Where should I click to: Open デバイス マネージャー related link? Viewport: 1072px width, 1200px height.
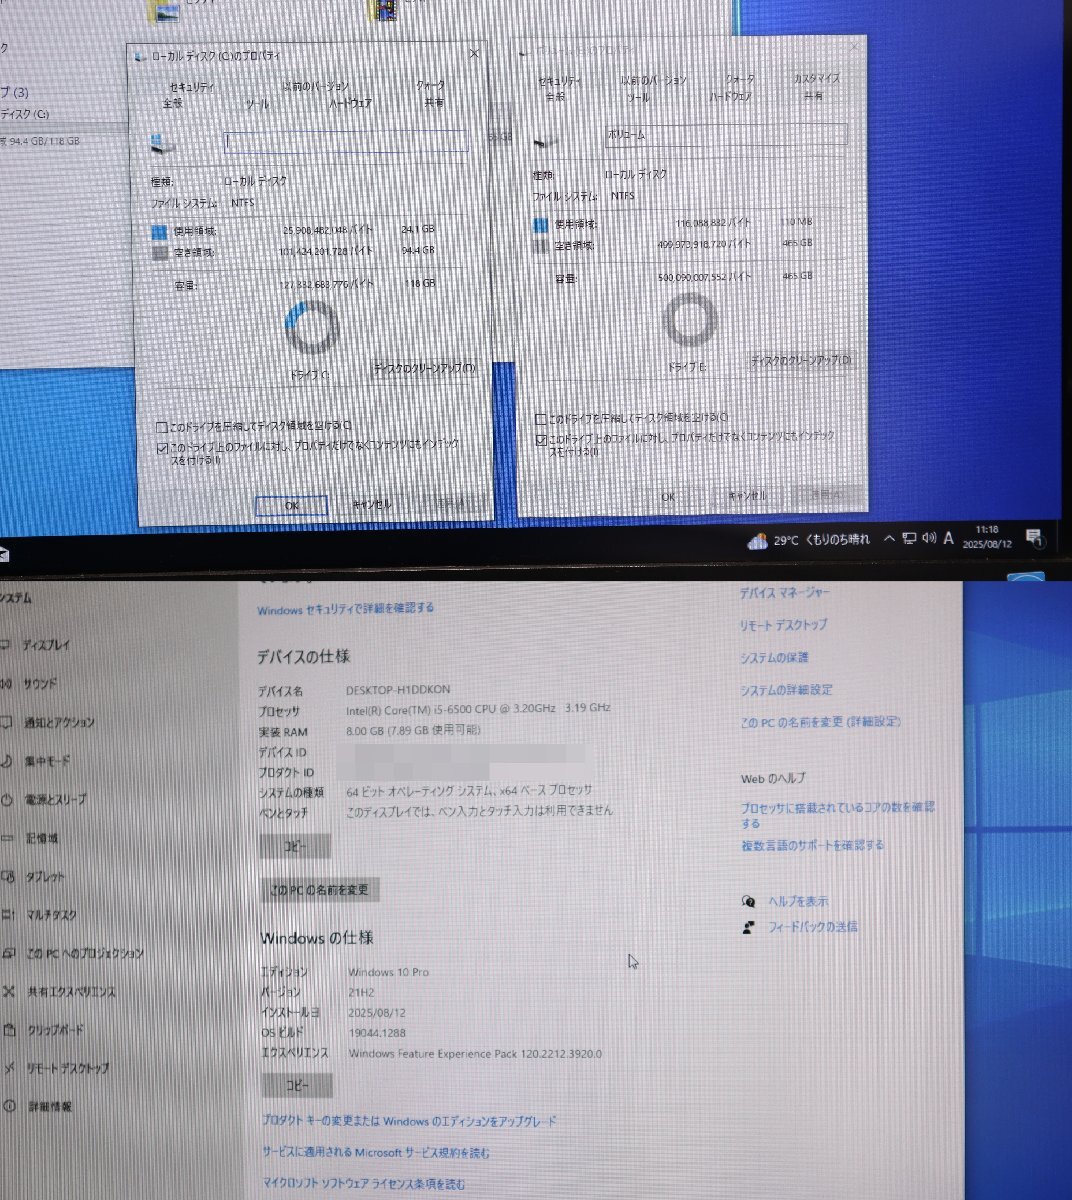(785, 593)
